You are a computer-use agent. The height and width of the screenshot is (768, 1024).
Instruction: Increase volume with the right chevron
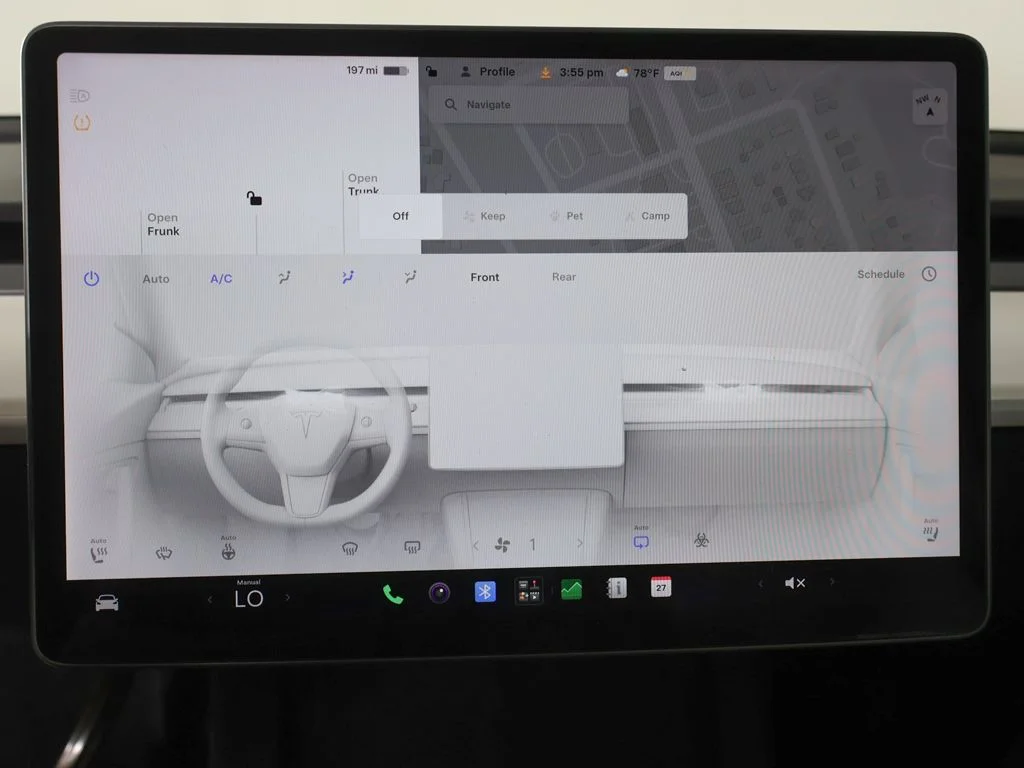tap(831, 581)
